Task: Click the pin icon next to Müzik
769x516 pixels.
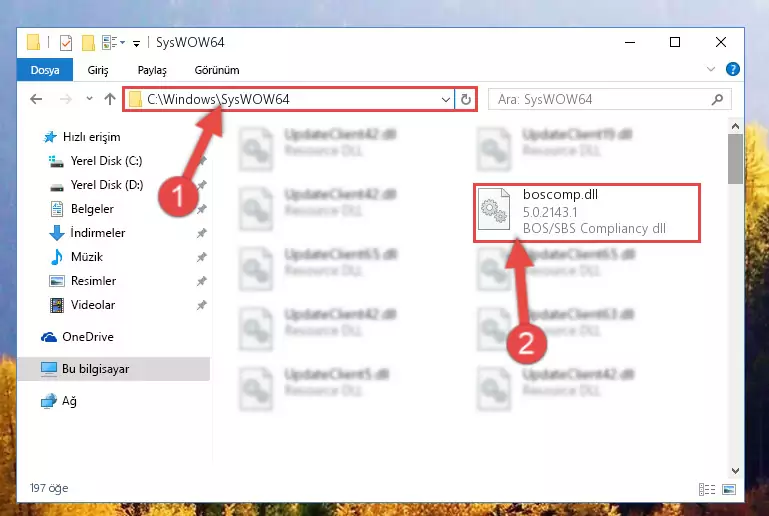Action: pos(202,257)
